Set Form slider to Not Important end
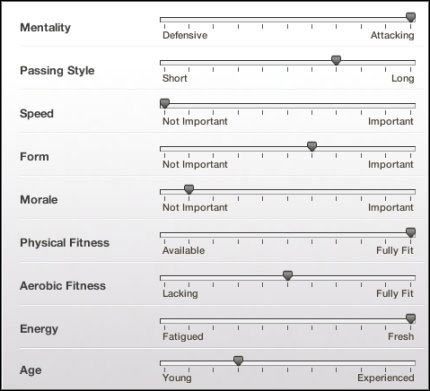This screenshot has width=430, height=391. (164, 149)
